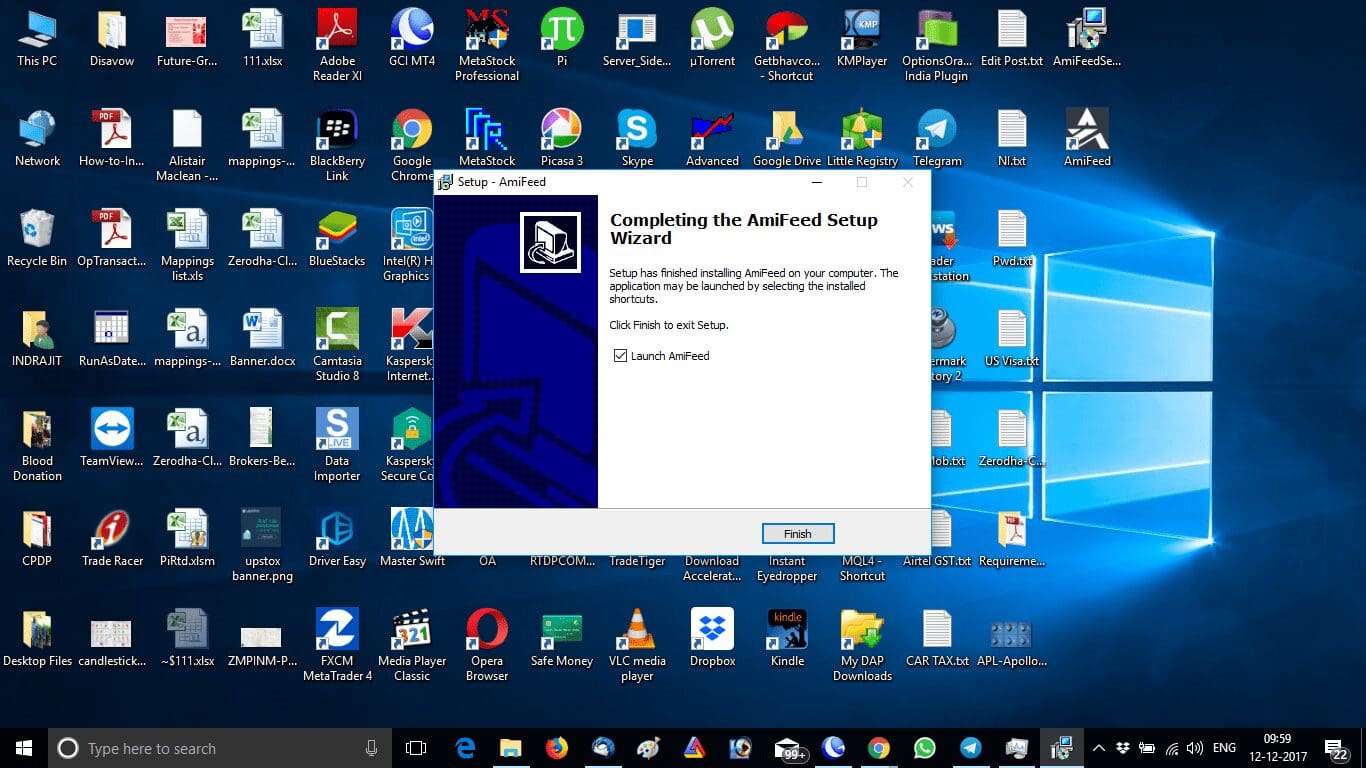Viewport: 1366px width, 768px height.
Task: Open File Explorer from taskbar
Action: click(511, 748)
